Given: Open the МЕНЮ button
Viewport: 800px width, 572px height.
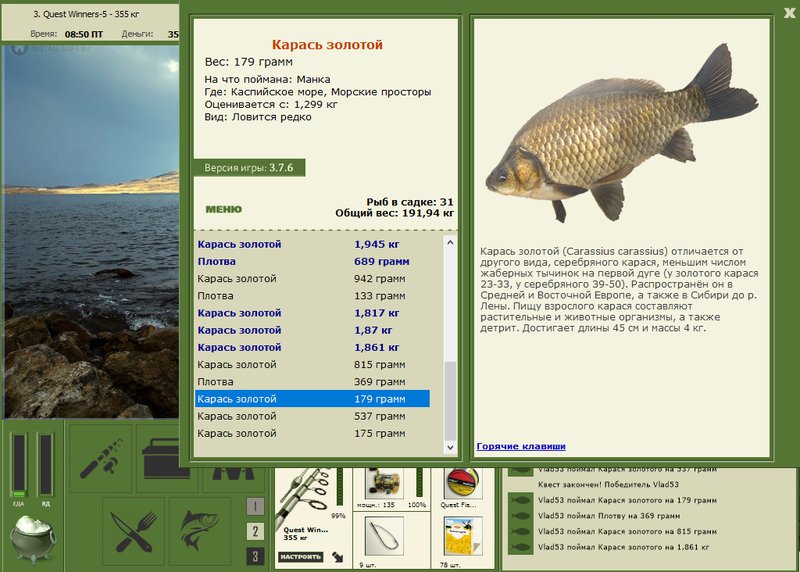Looking at the screenshot, I should point(223,209).
